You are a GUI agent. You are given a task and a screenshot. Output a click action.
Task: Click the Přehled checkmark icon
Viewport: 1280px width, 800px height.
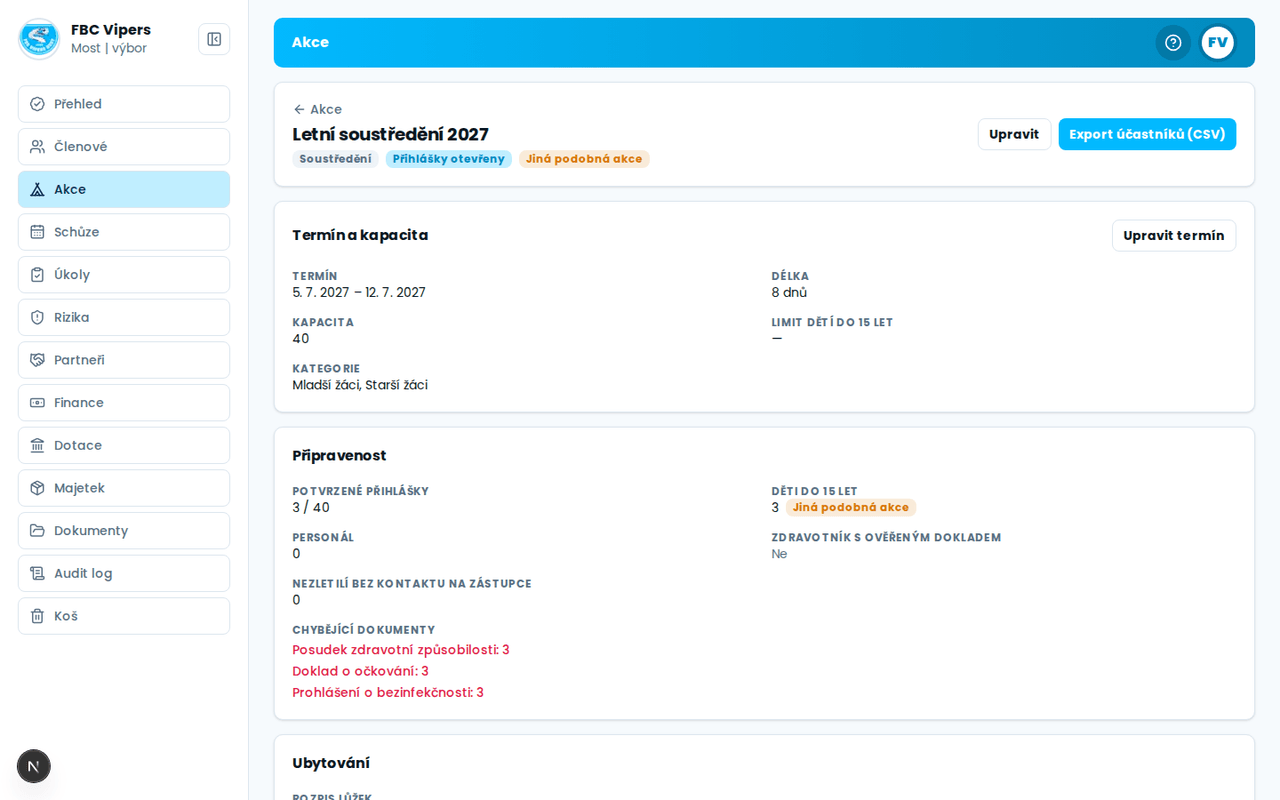point(37,104)
